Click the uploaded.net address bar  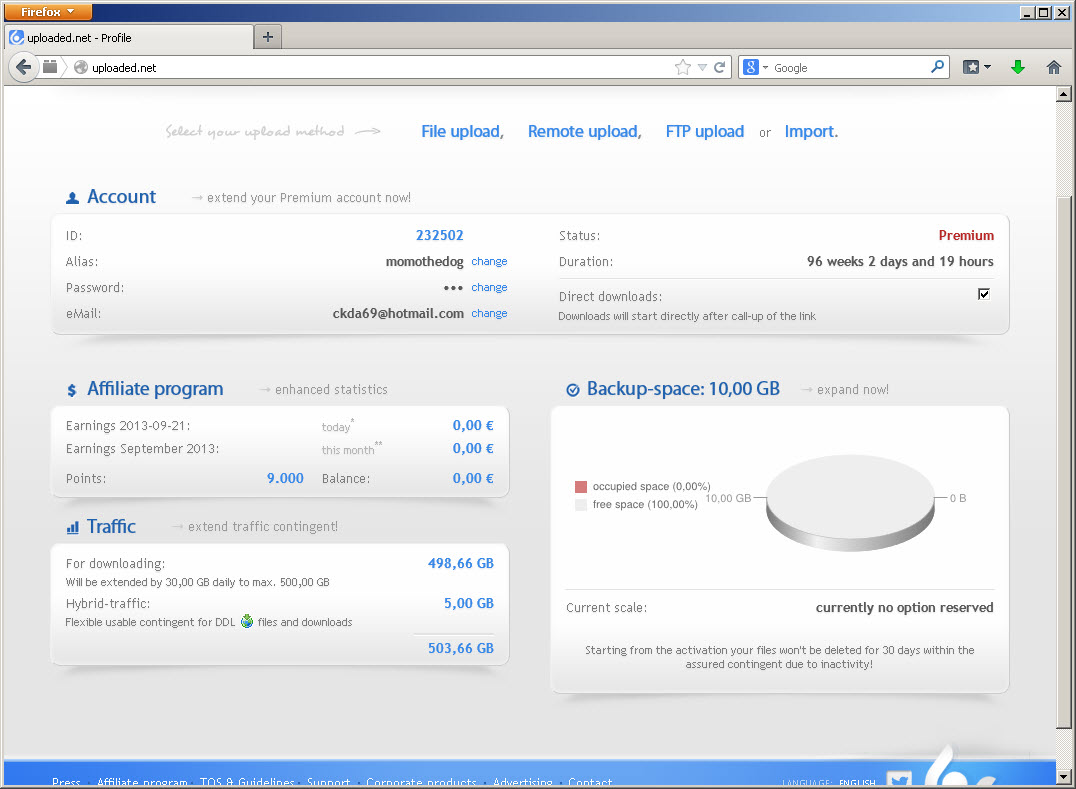(x=381, y=67)
